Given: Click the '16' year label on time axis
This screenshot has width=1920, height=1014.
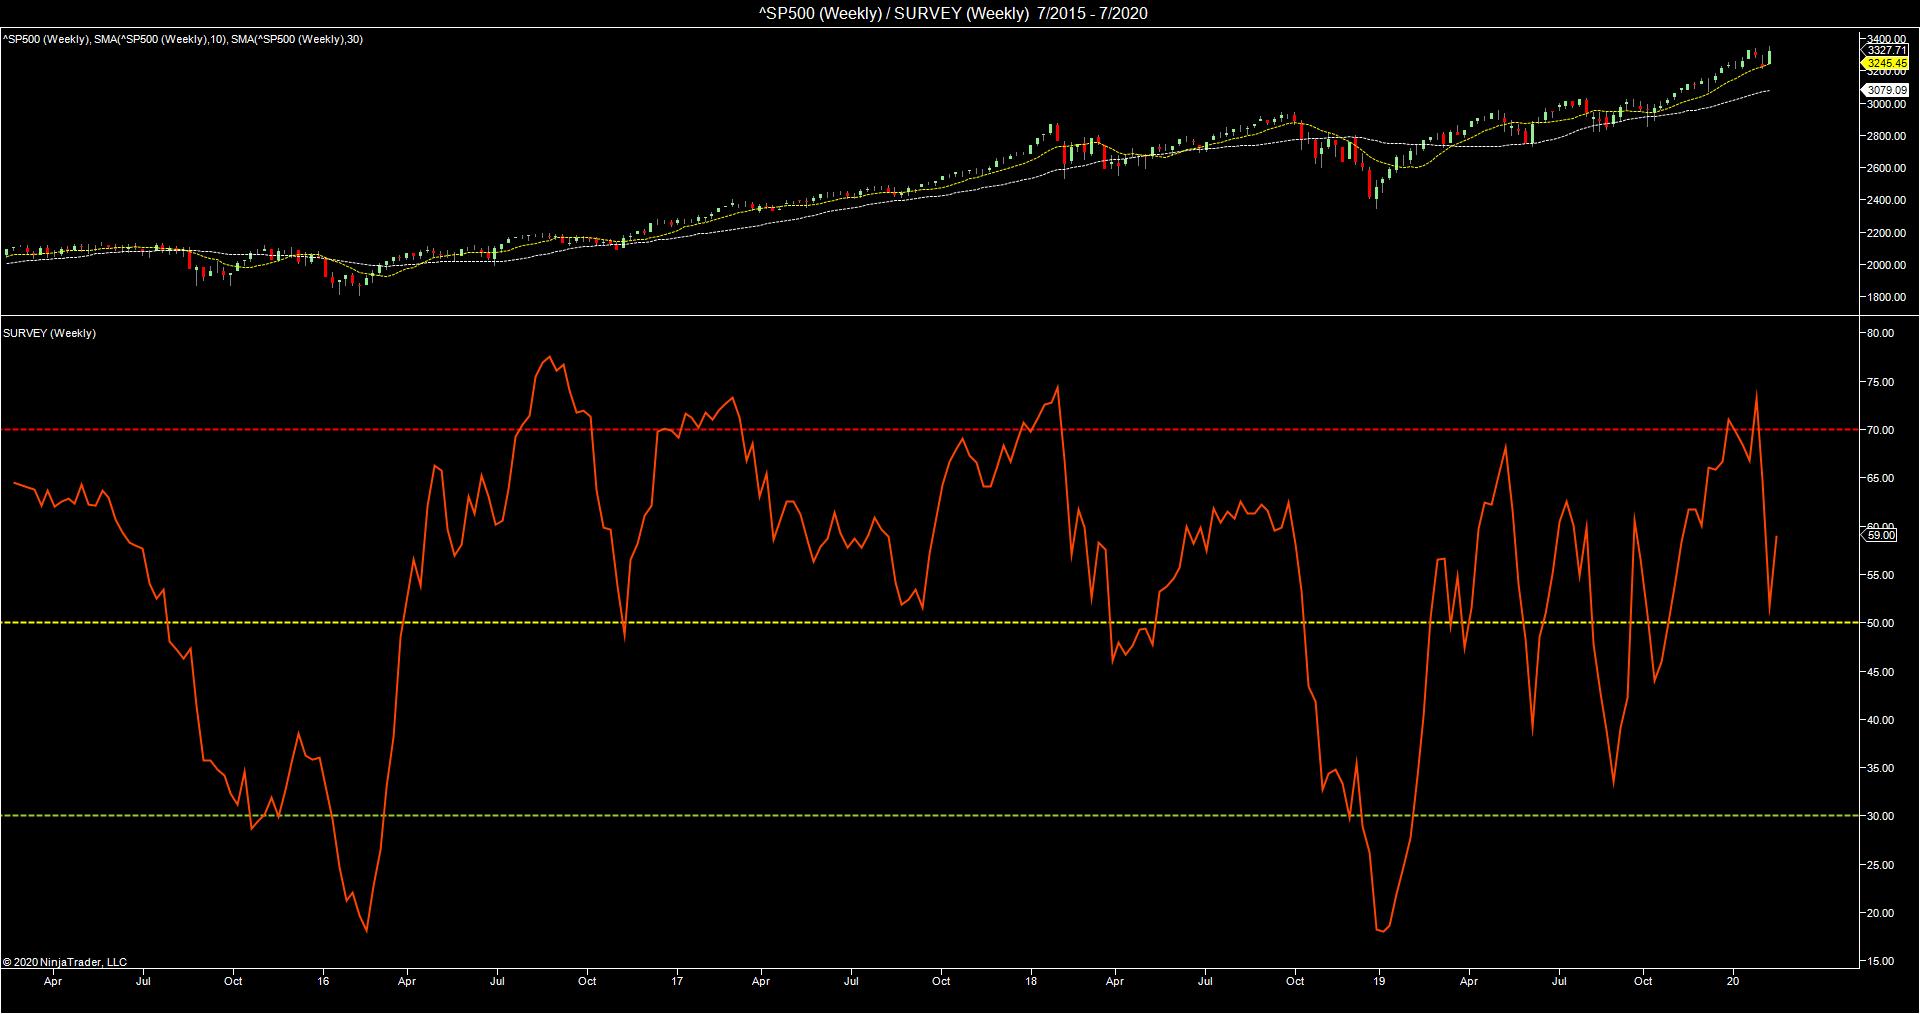Looking at the screenshot, I should (x=324, y=981).
